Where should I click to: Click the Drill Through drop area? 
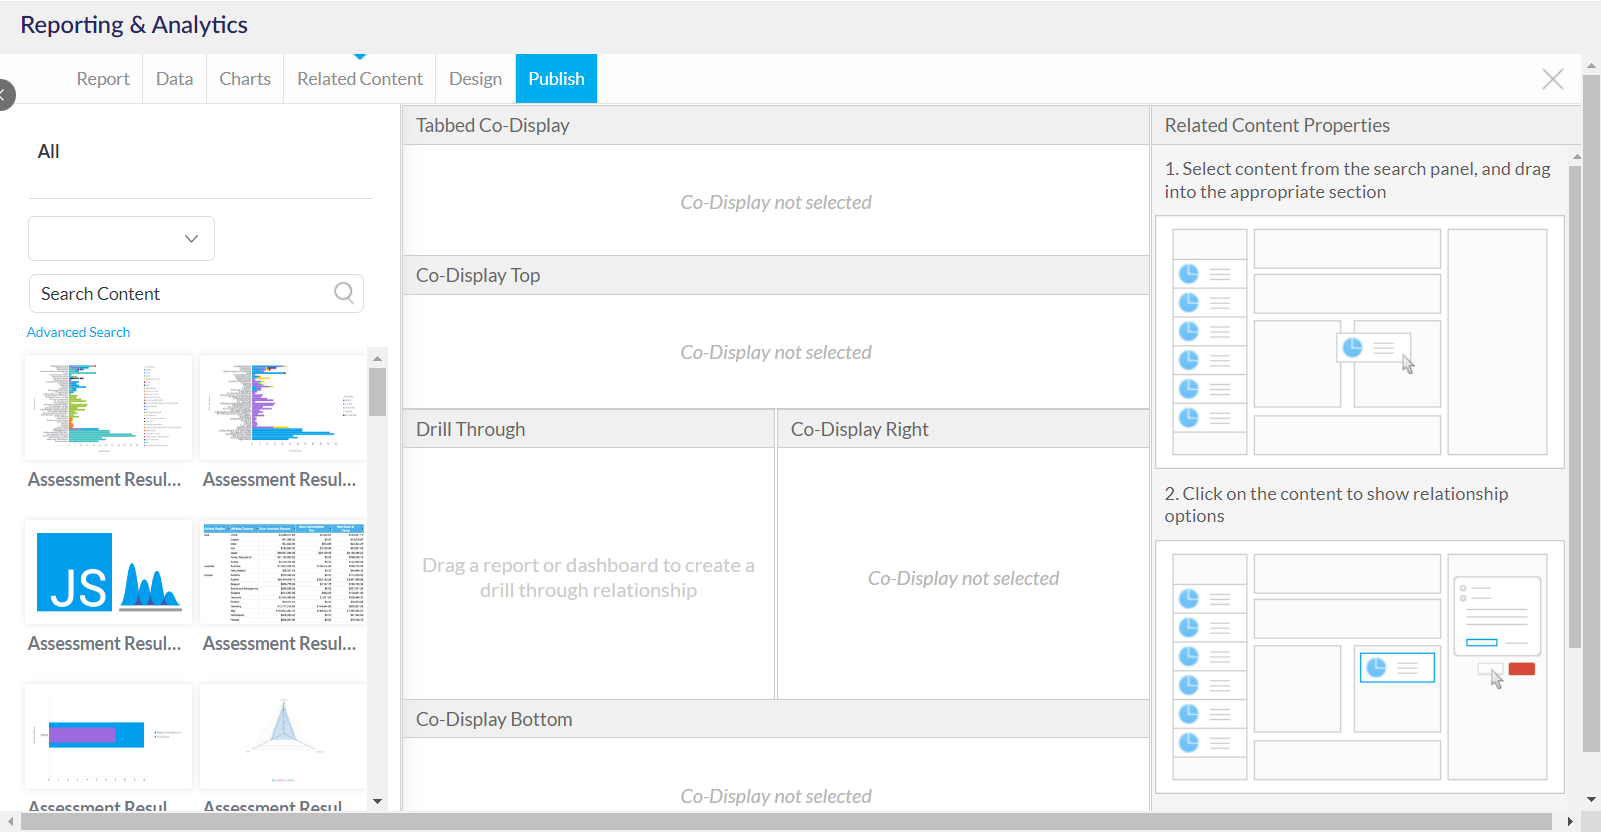(x=588, y=577)
